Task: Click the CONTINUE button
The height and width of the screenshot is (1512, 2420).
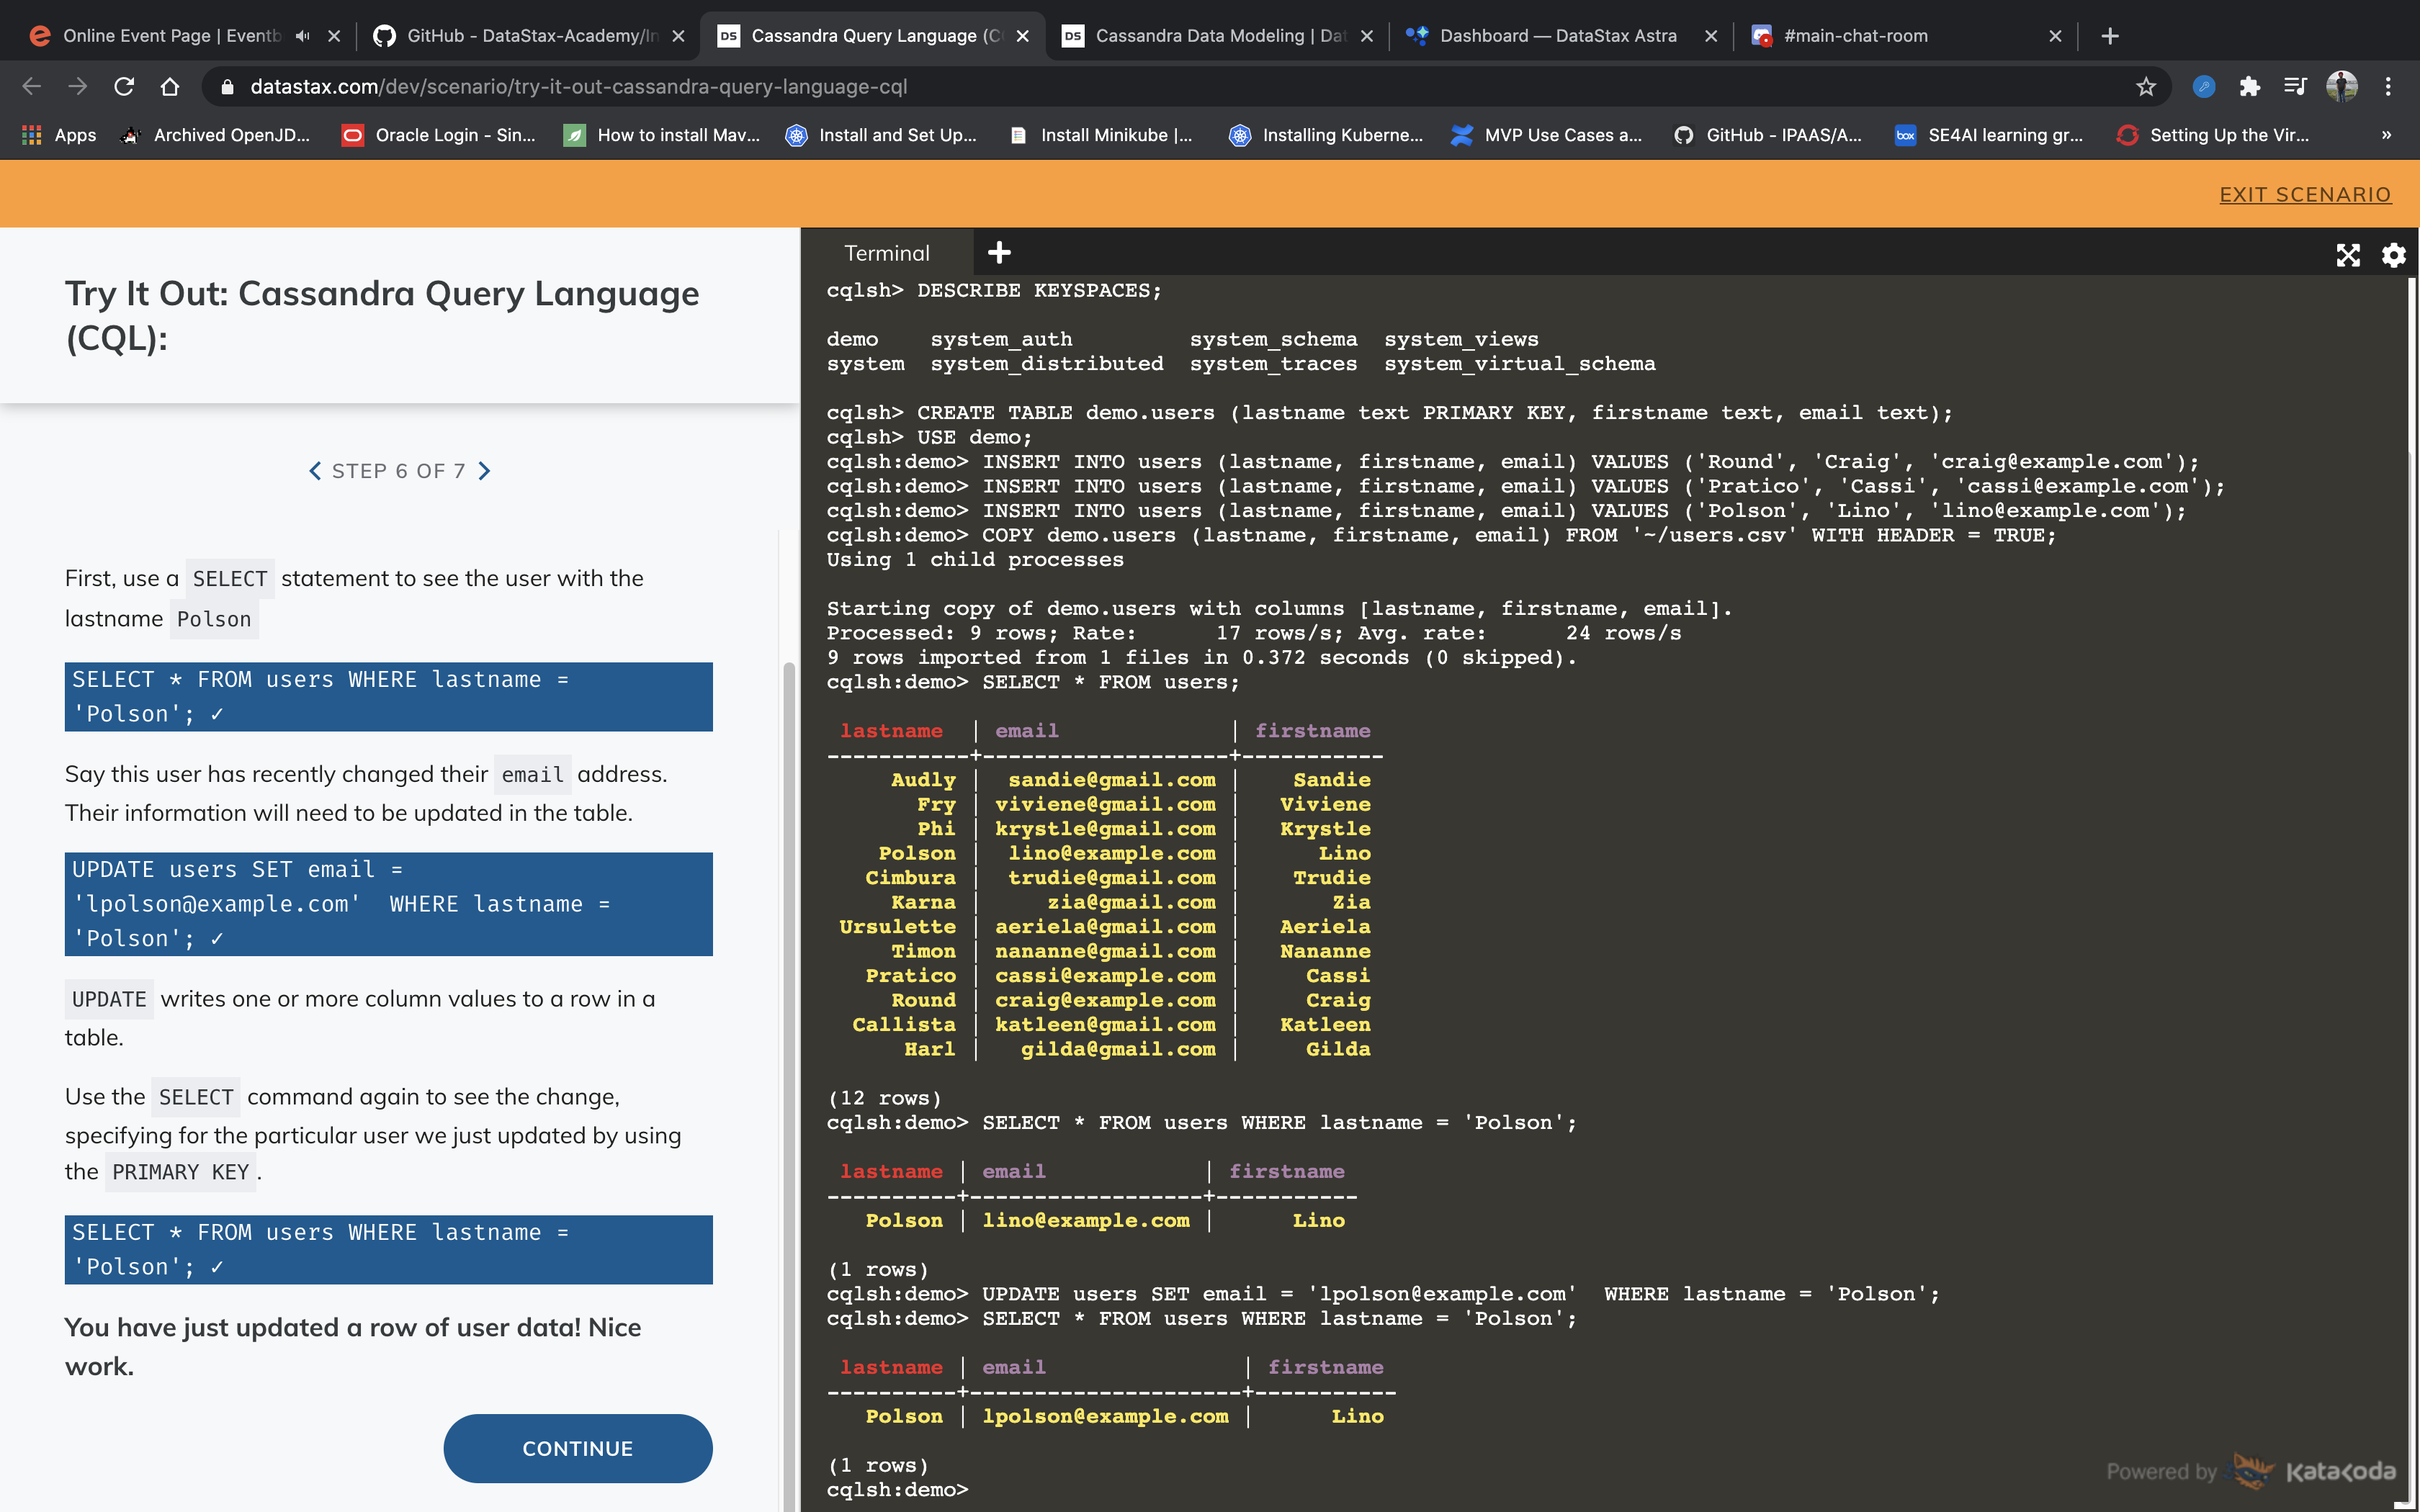Action: 577,1448
